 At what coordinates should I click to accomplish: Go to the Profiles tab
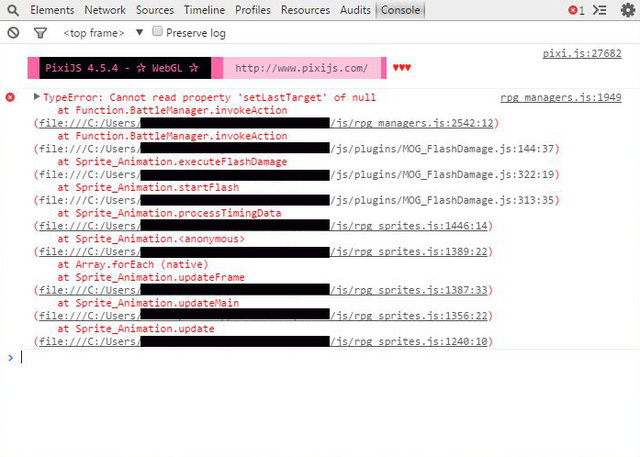point(253,10)
